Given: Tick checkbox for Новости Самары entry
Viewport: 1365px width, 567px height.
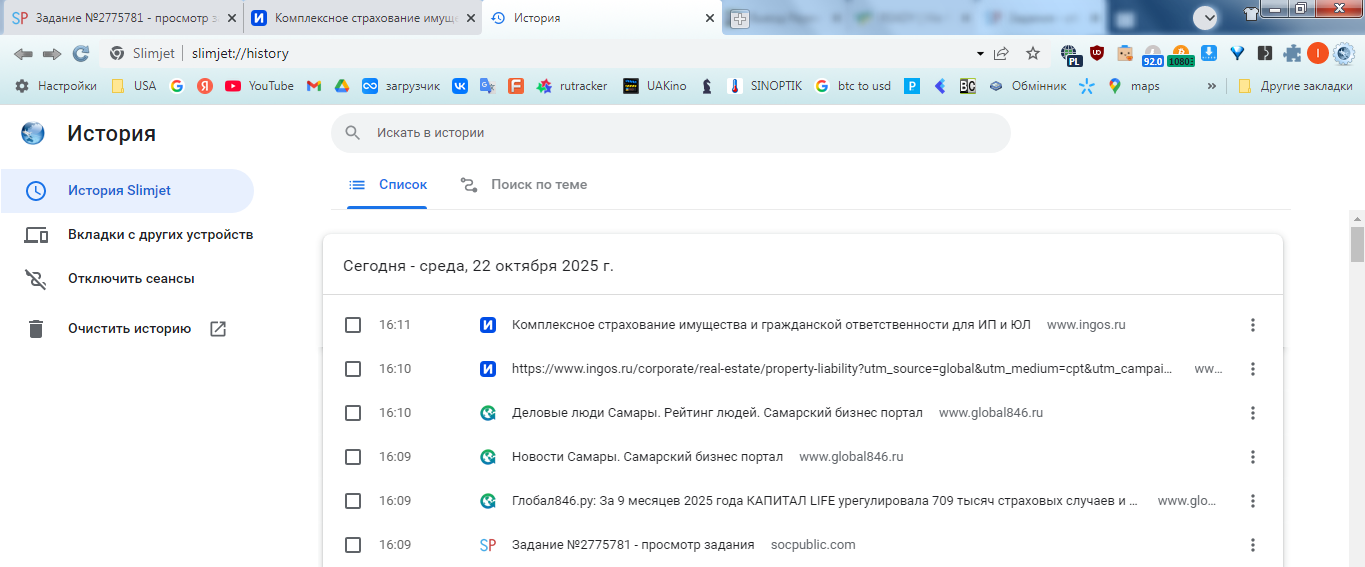Looking at the screenshot, I should (353, 457).
